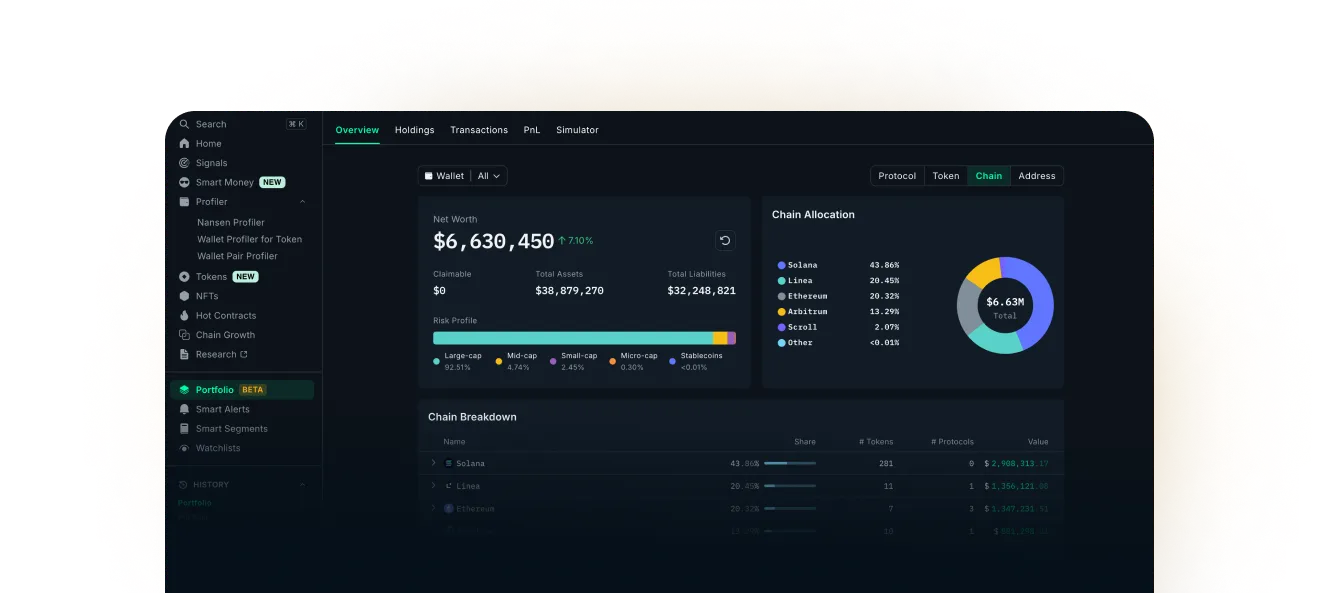Collapse the Profiler section chevron
The image size is (1321, 593).
(x=303, y=202)
